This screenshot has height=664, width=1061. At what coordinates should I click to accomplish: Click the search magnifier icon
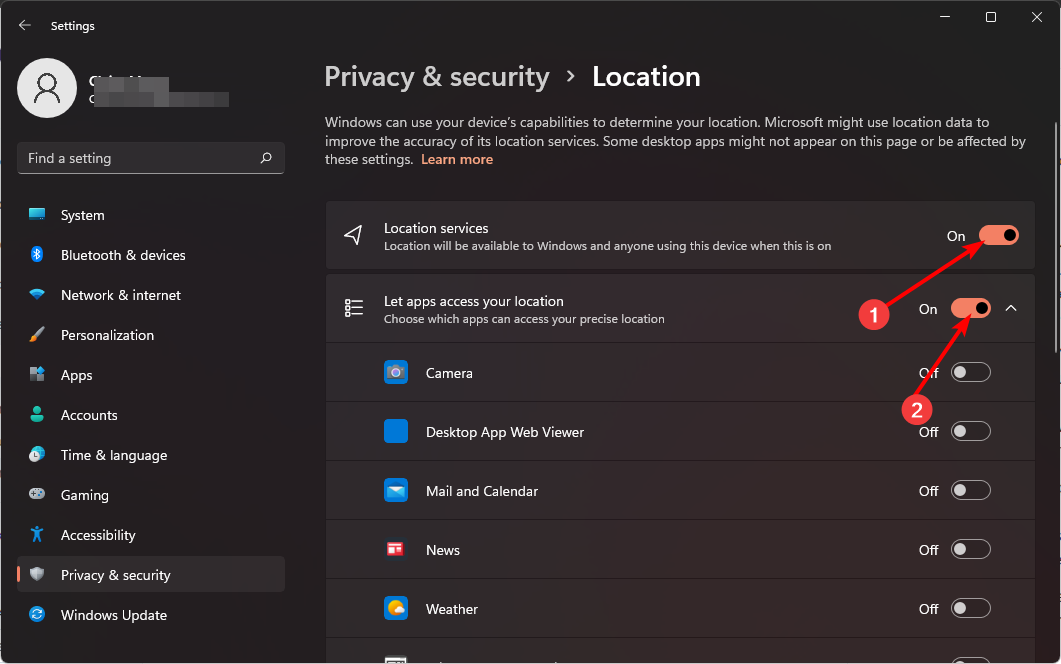click(266, 158)
